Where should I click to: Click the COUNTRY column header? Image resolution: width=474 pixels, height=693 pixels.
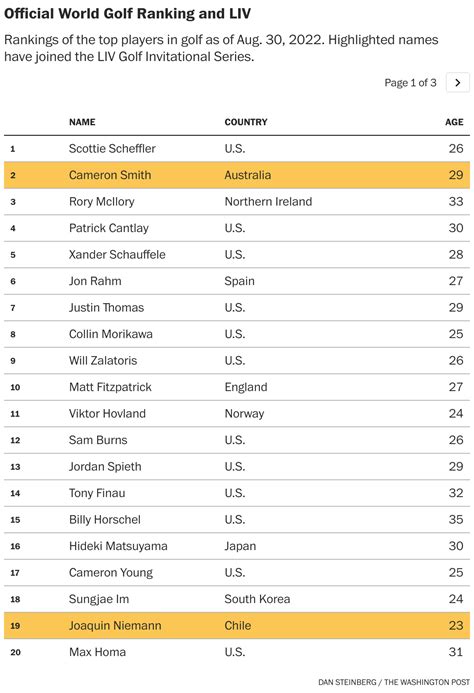[x=246, y=122]
